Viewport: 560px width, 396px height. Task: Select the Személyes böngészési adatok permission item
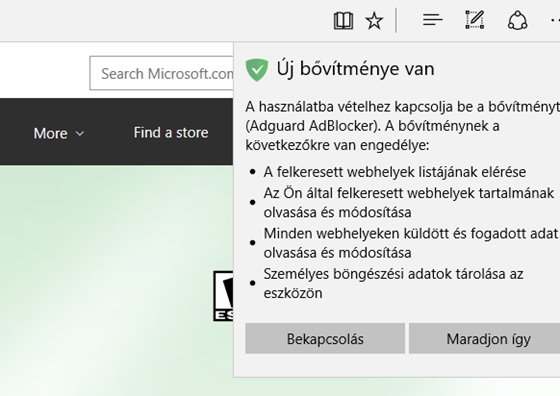point(393,284)
